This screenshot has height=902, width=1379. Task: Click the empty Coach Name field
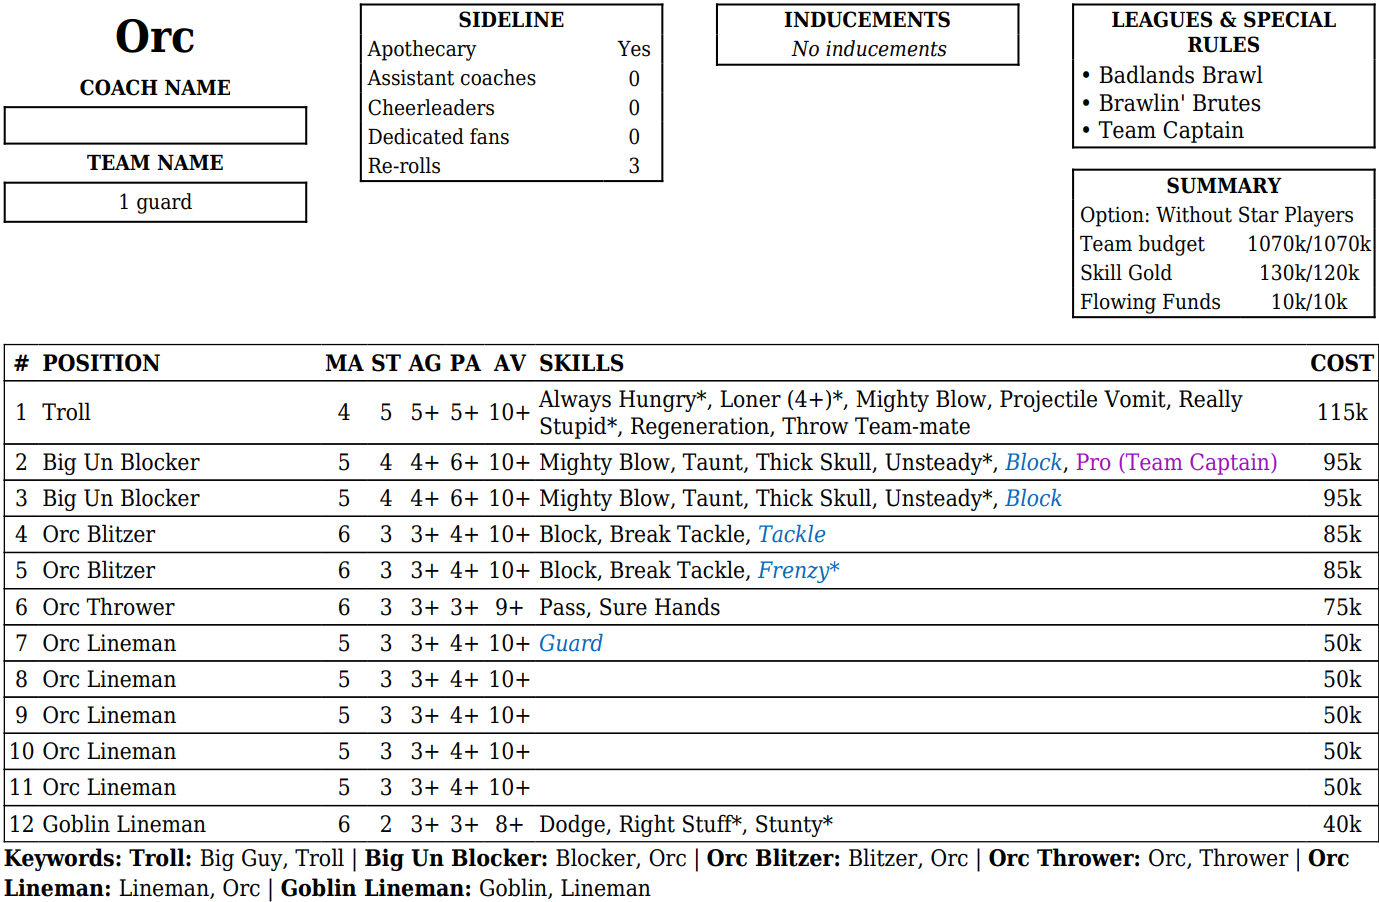155,126
